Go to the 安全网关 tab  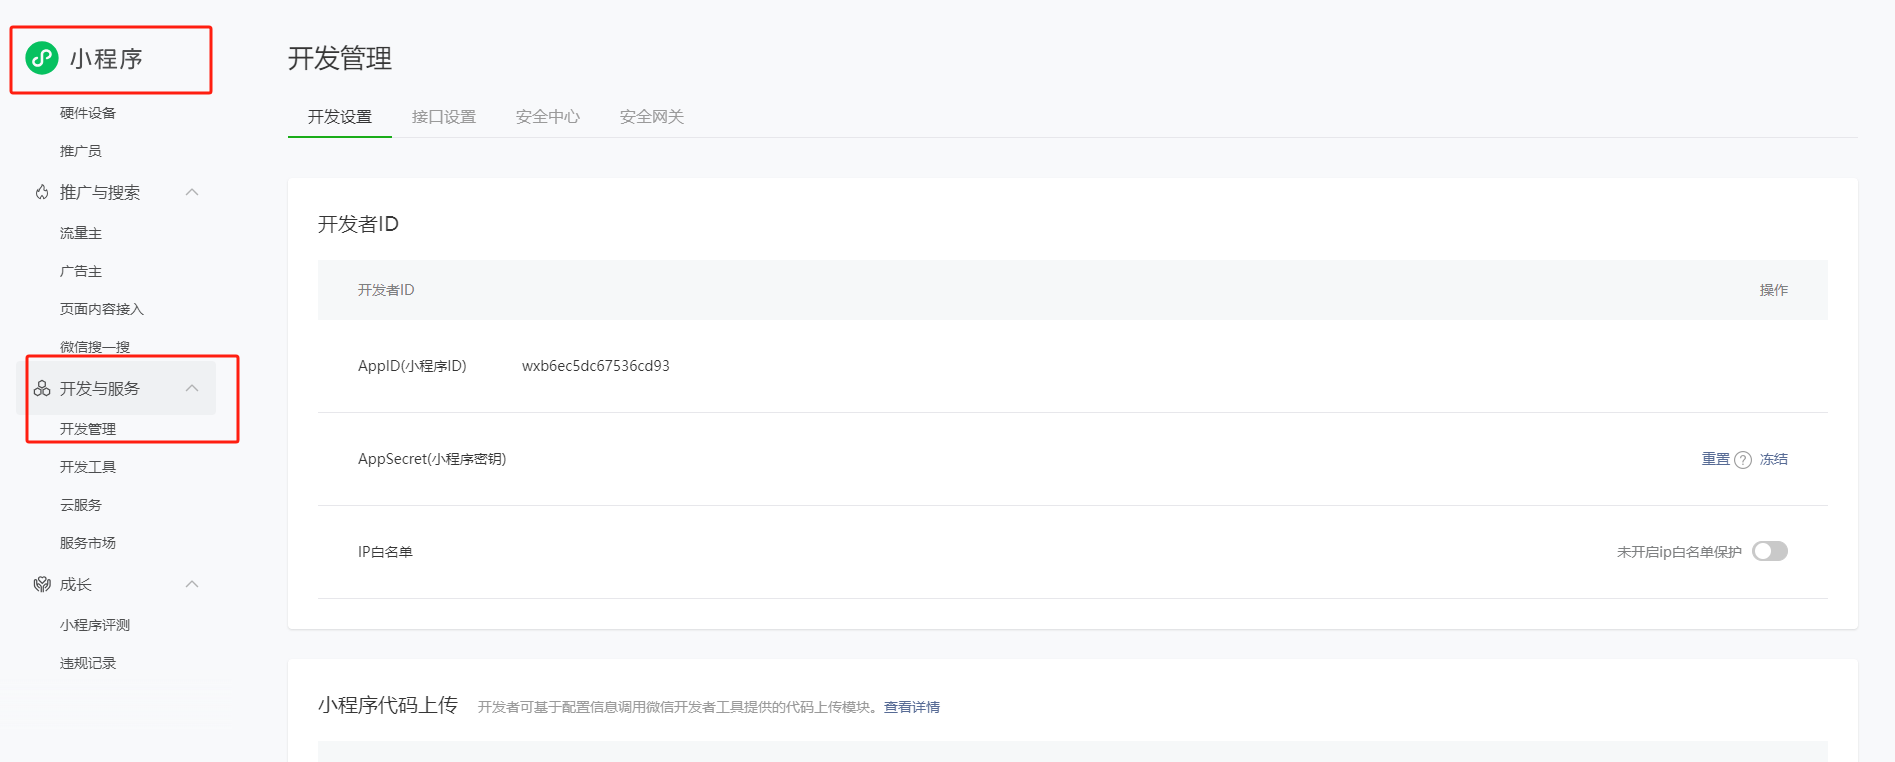(x=652, y=117)
